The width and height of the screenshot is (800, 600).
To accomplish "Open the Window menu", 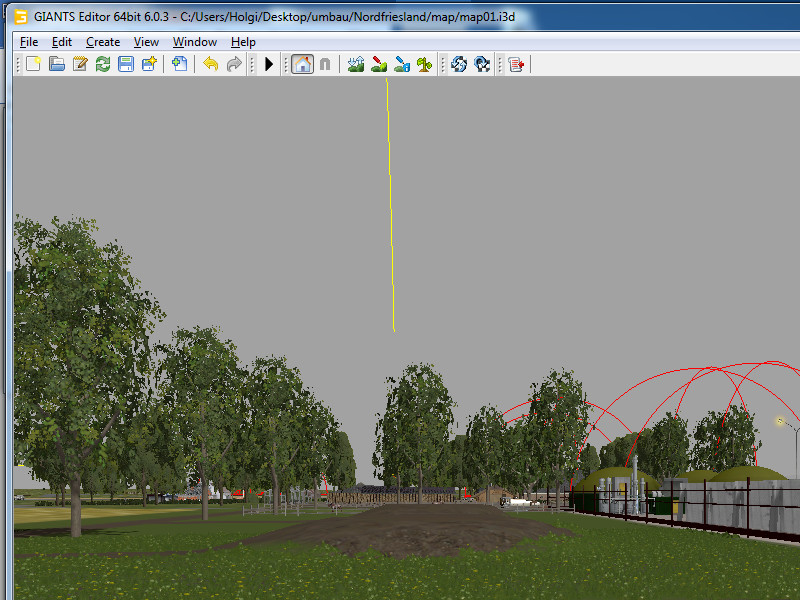I will pyautogui.click(x=195, y=42).
